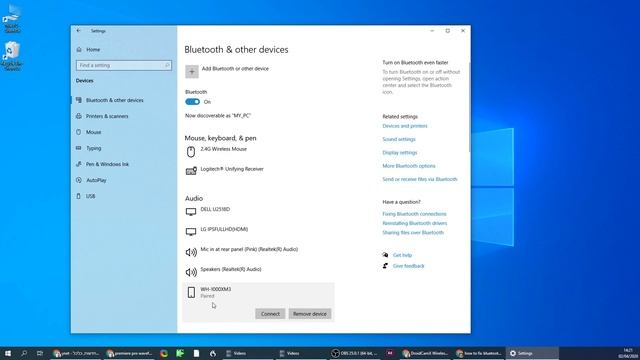Open Task View on the taskbar
The height and width of the screenshot is (360, 640).
[x=40, y=353]
